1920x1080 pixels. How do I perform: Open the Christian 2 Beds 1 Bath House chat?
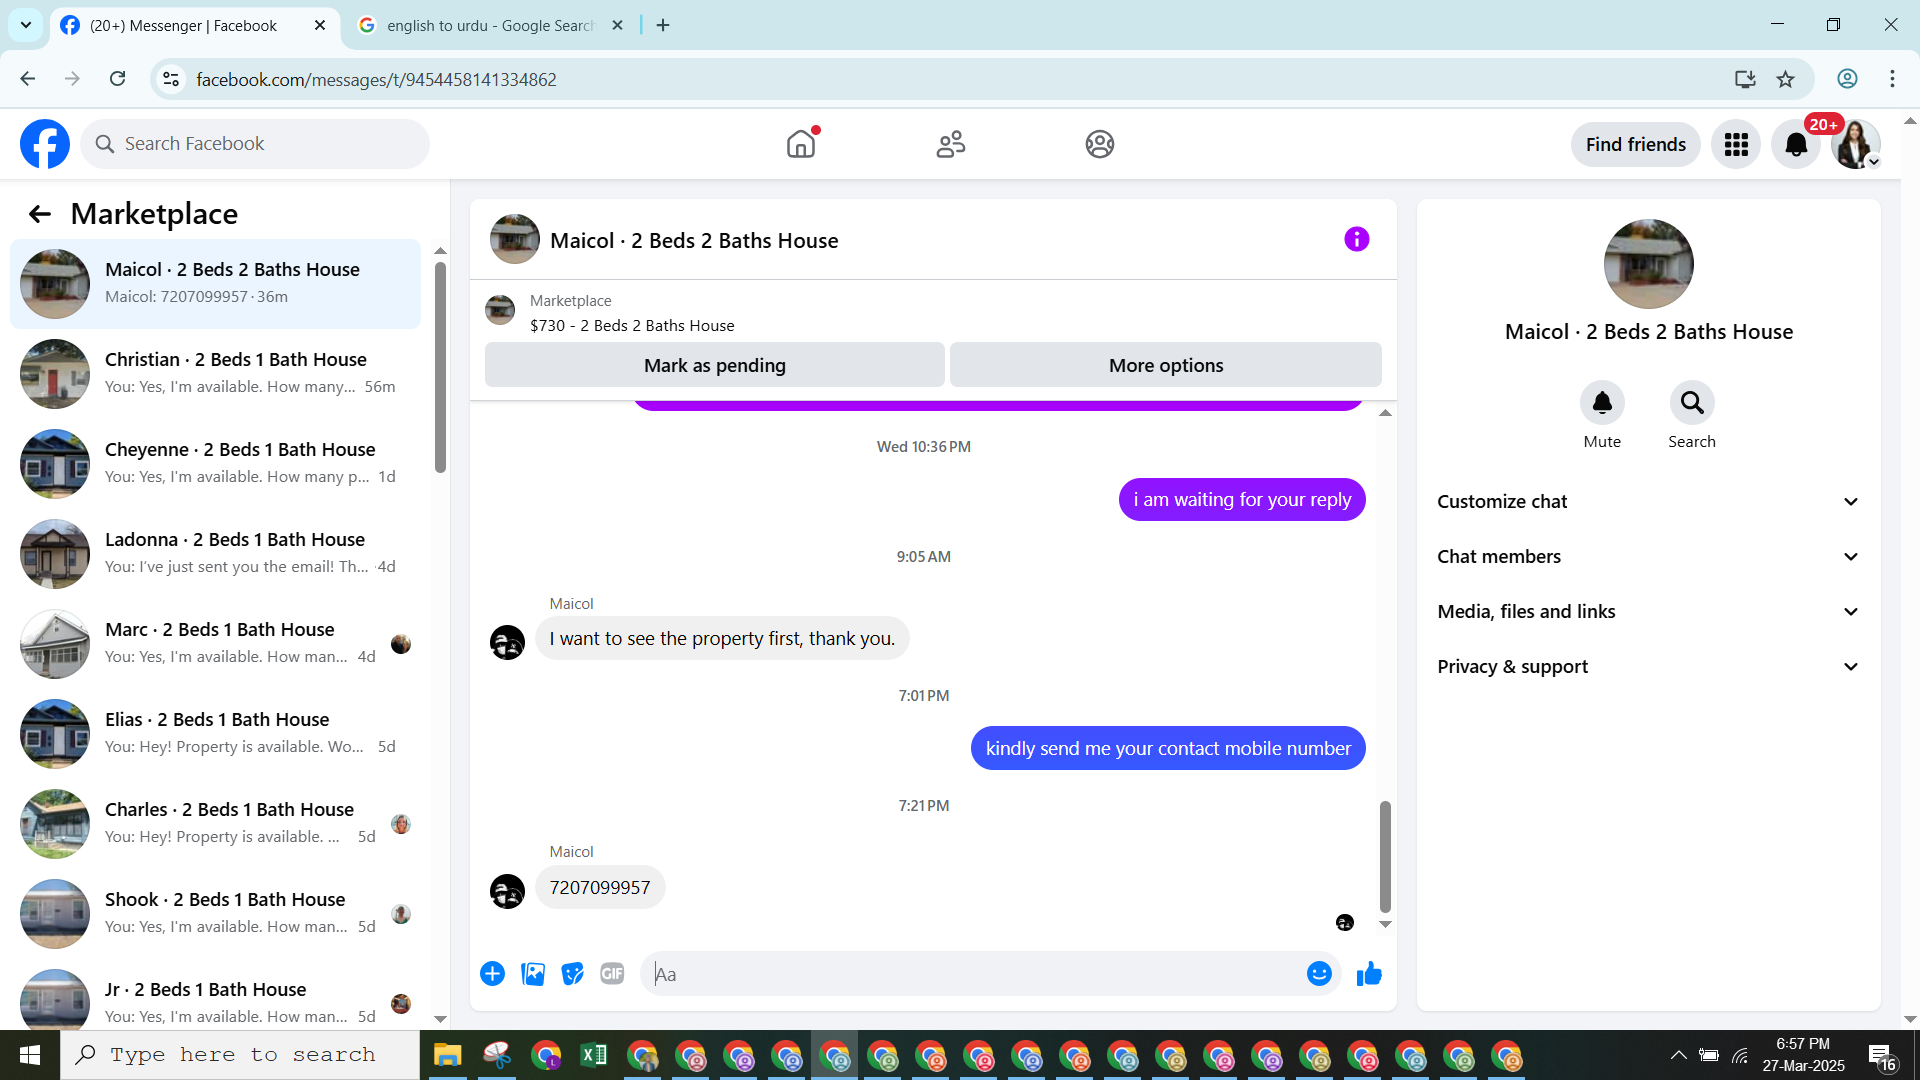pos(215,374)
